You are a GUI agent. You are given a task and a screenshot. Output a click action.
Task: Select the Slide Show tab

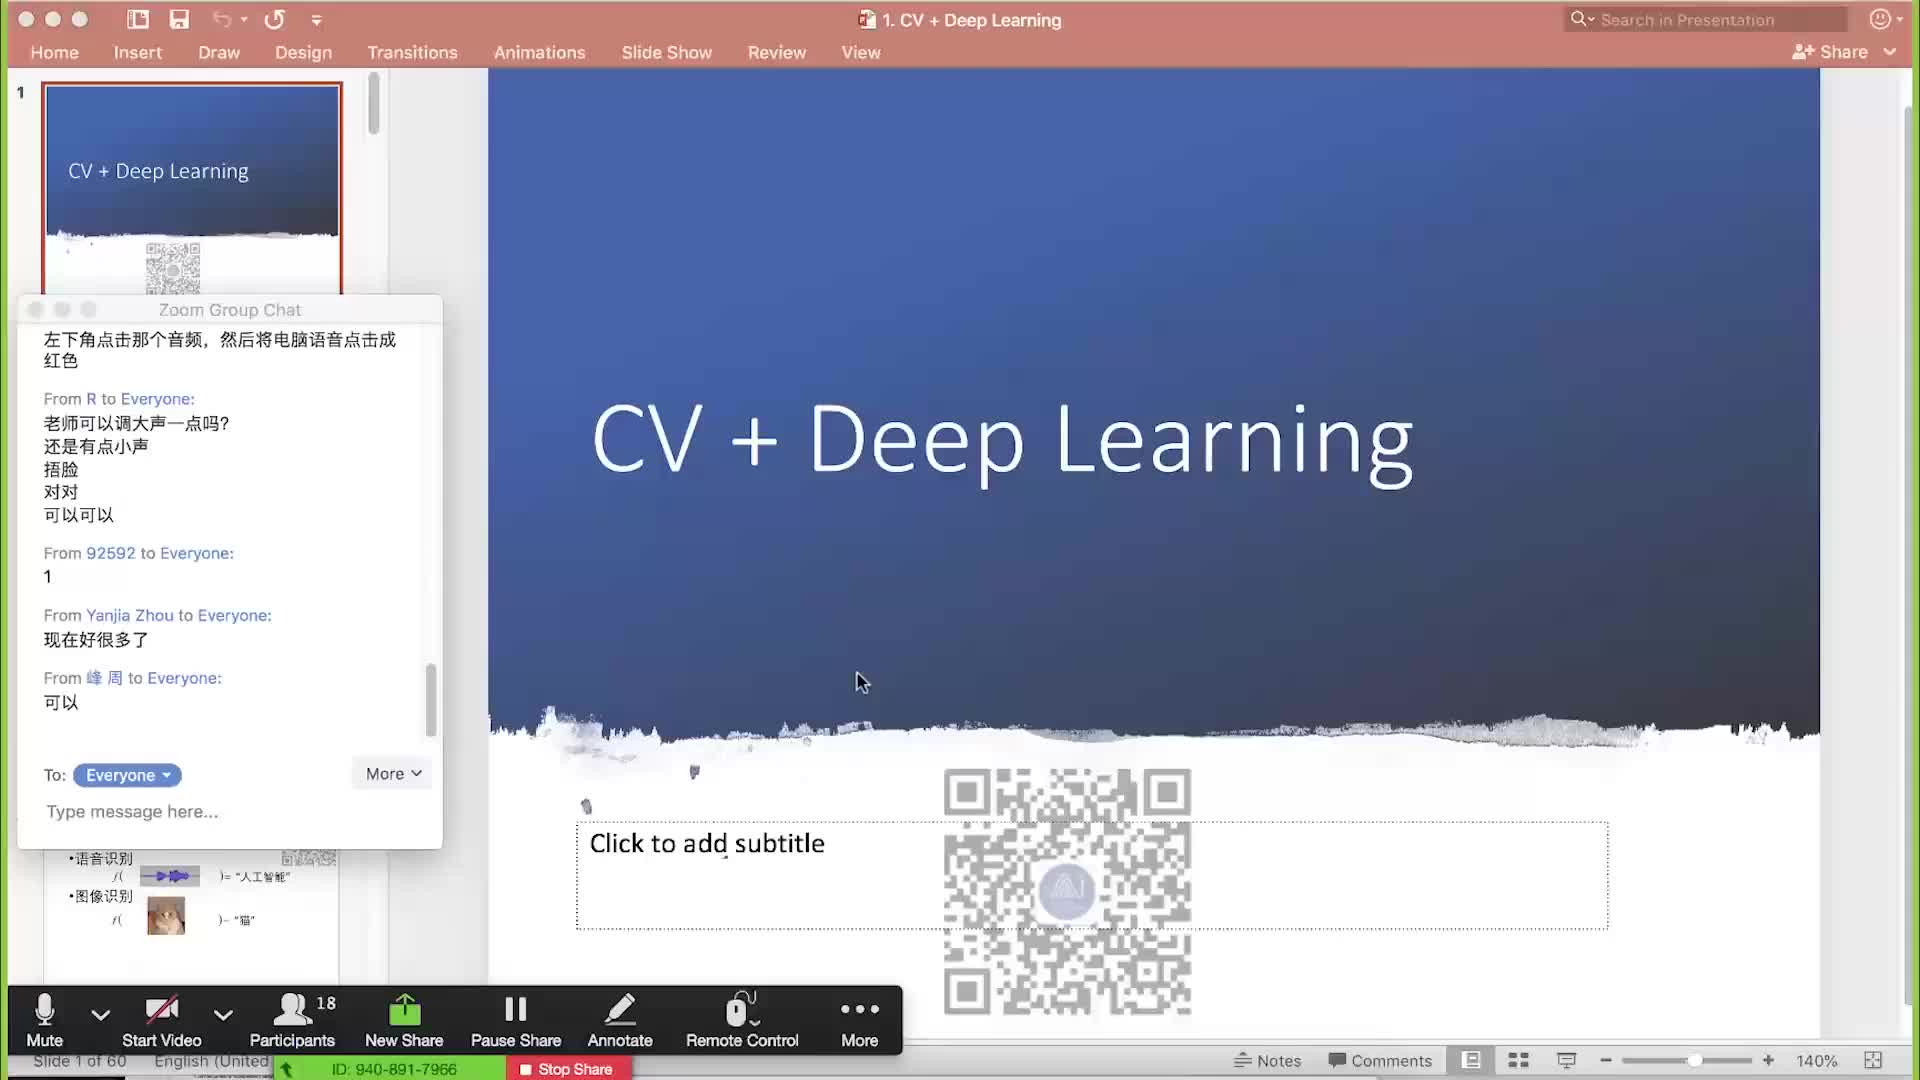(666, 52)
